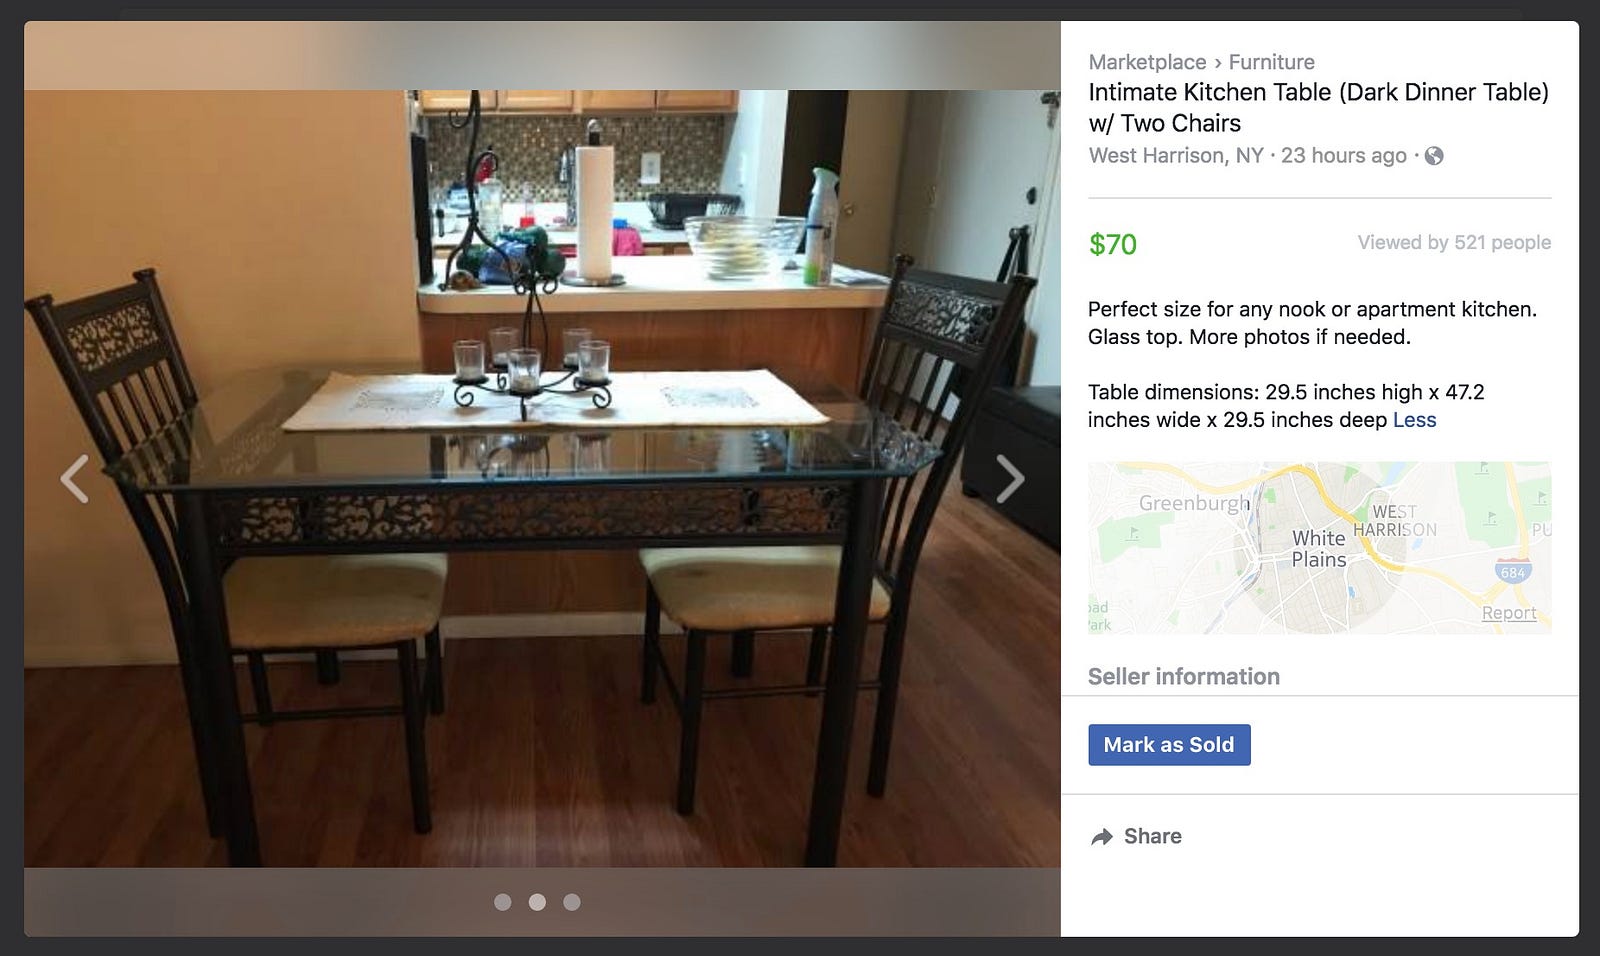Image resolution: width=1600 pixels, height=956 pixels.
Task: Click the Share arrow icon
Action: (1101, 837)
